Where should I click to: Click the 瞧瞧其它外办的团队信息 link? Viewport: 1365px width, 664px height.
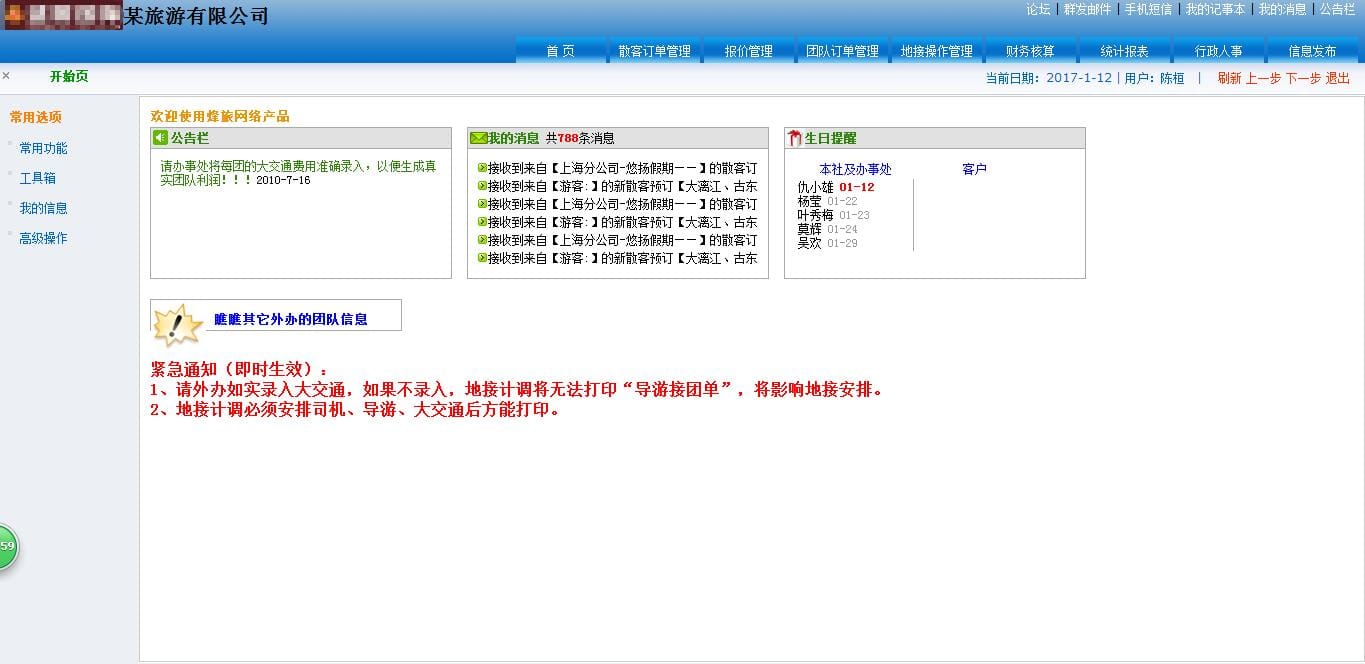click(x=291, y=319)
